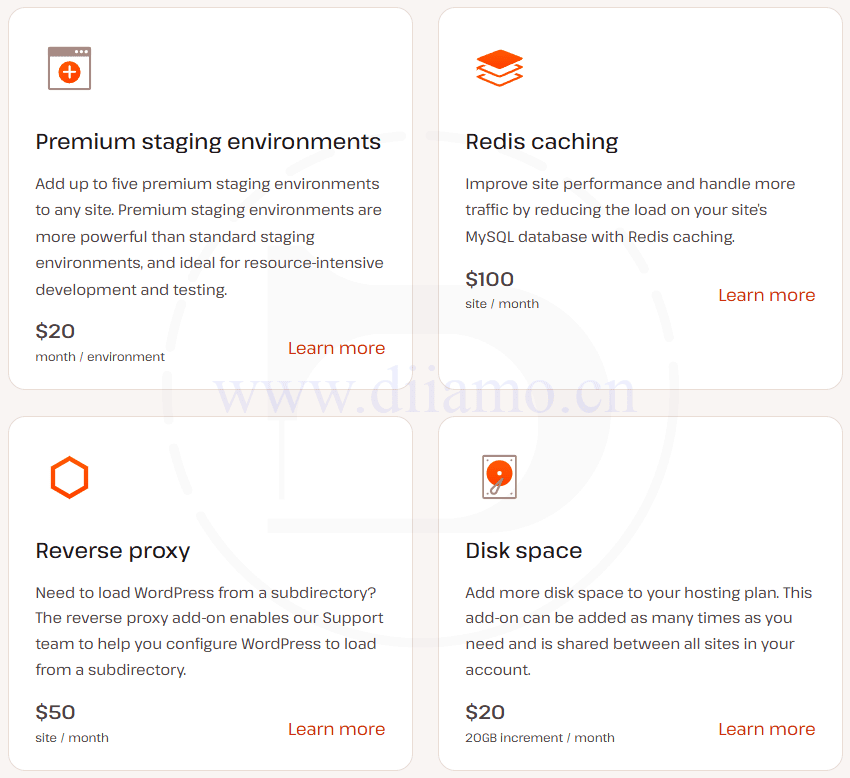850x778 pixels.
Task: Click the Premium staging environments description text
Action: (209, 237)
